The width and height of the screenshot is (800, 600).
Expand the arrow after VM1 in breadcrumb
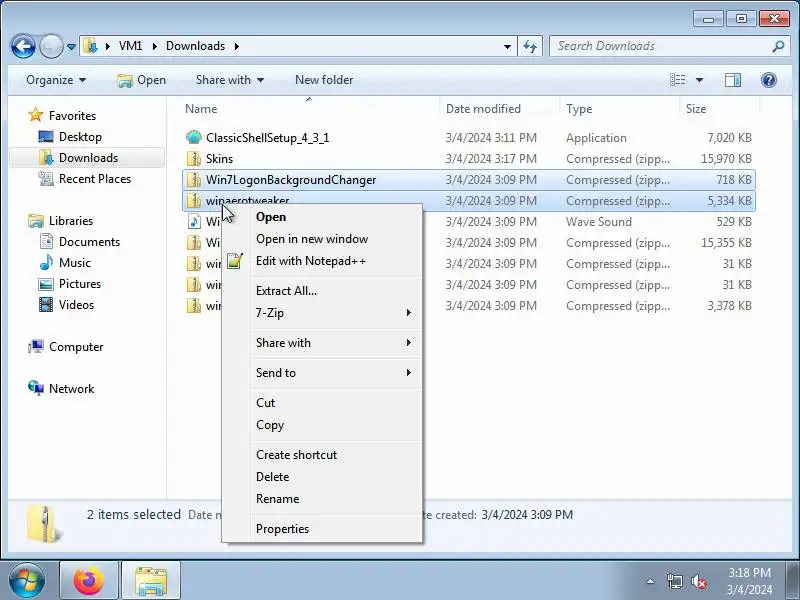(155, 46)
